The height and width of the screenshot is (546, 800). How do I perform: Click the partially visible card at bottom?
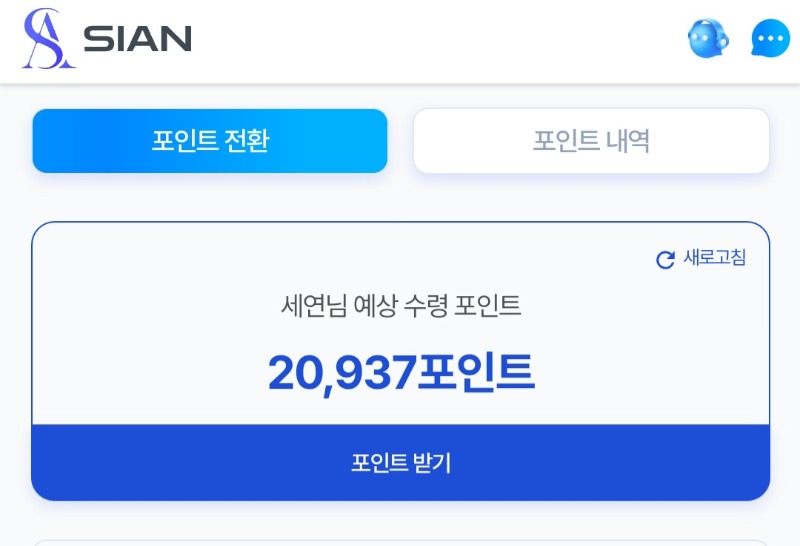(400, 543)
